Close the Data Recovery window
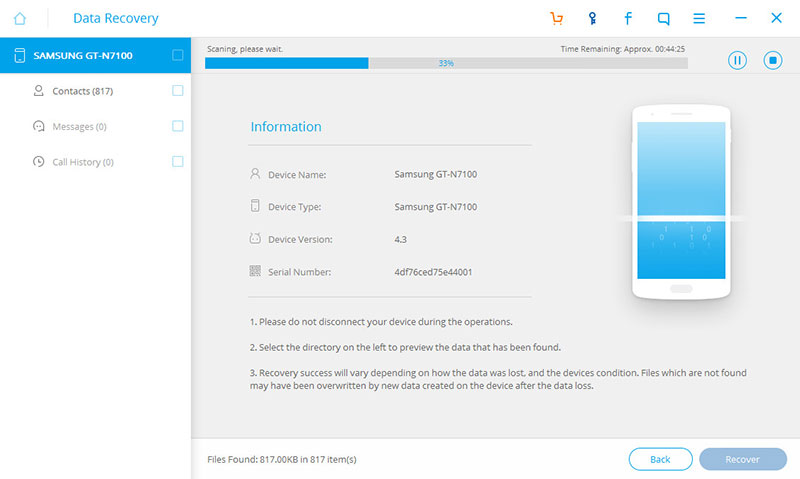The width and height of the screenshot is (800, 479). [x=777, y=18]
